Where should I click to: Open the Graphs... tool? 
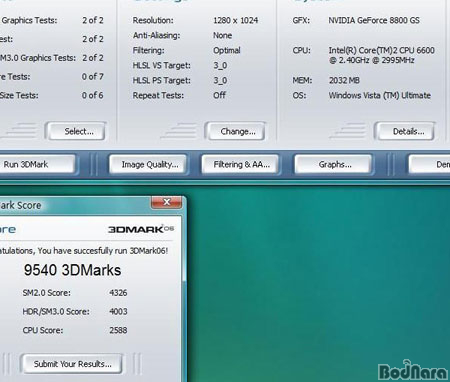click(x=333, y=164)
